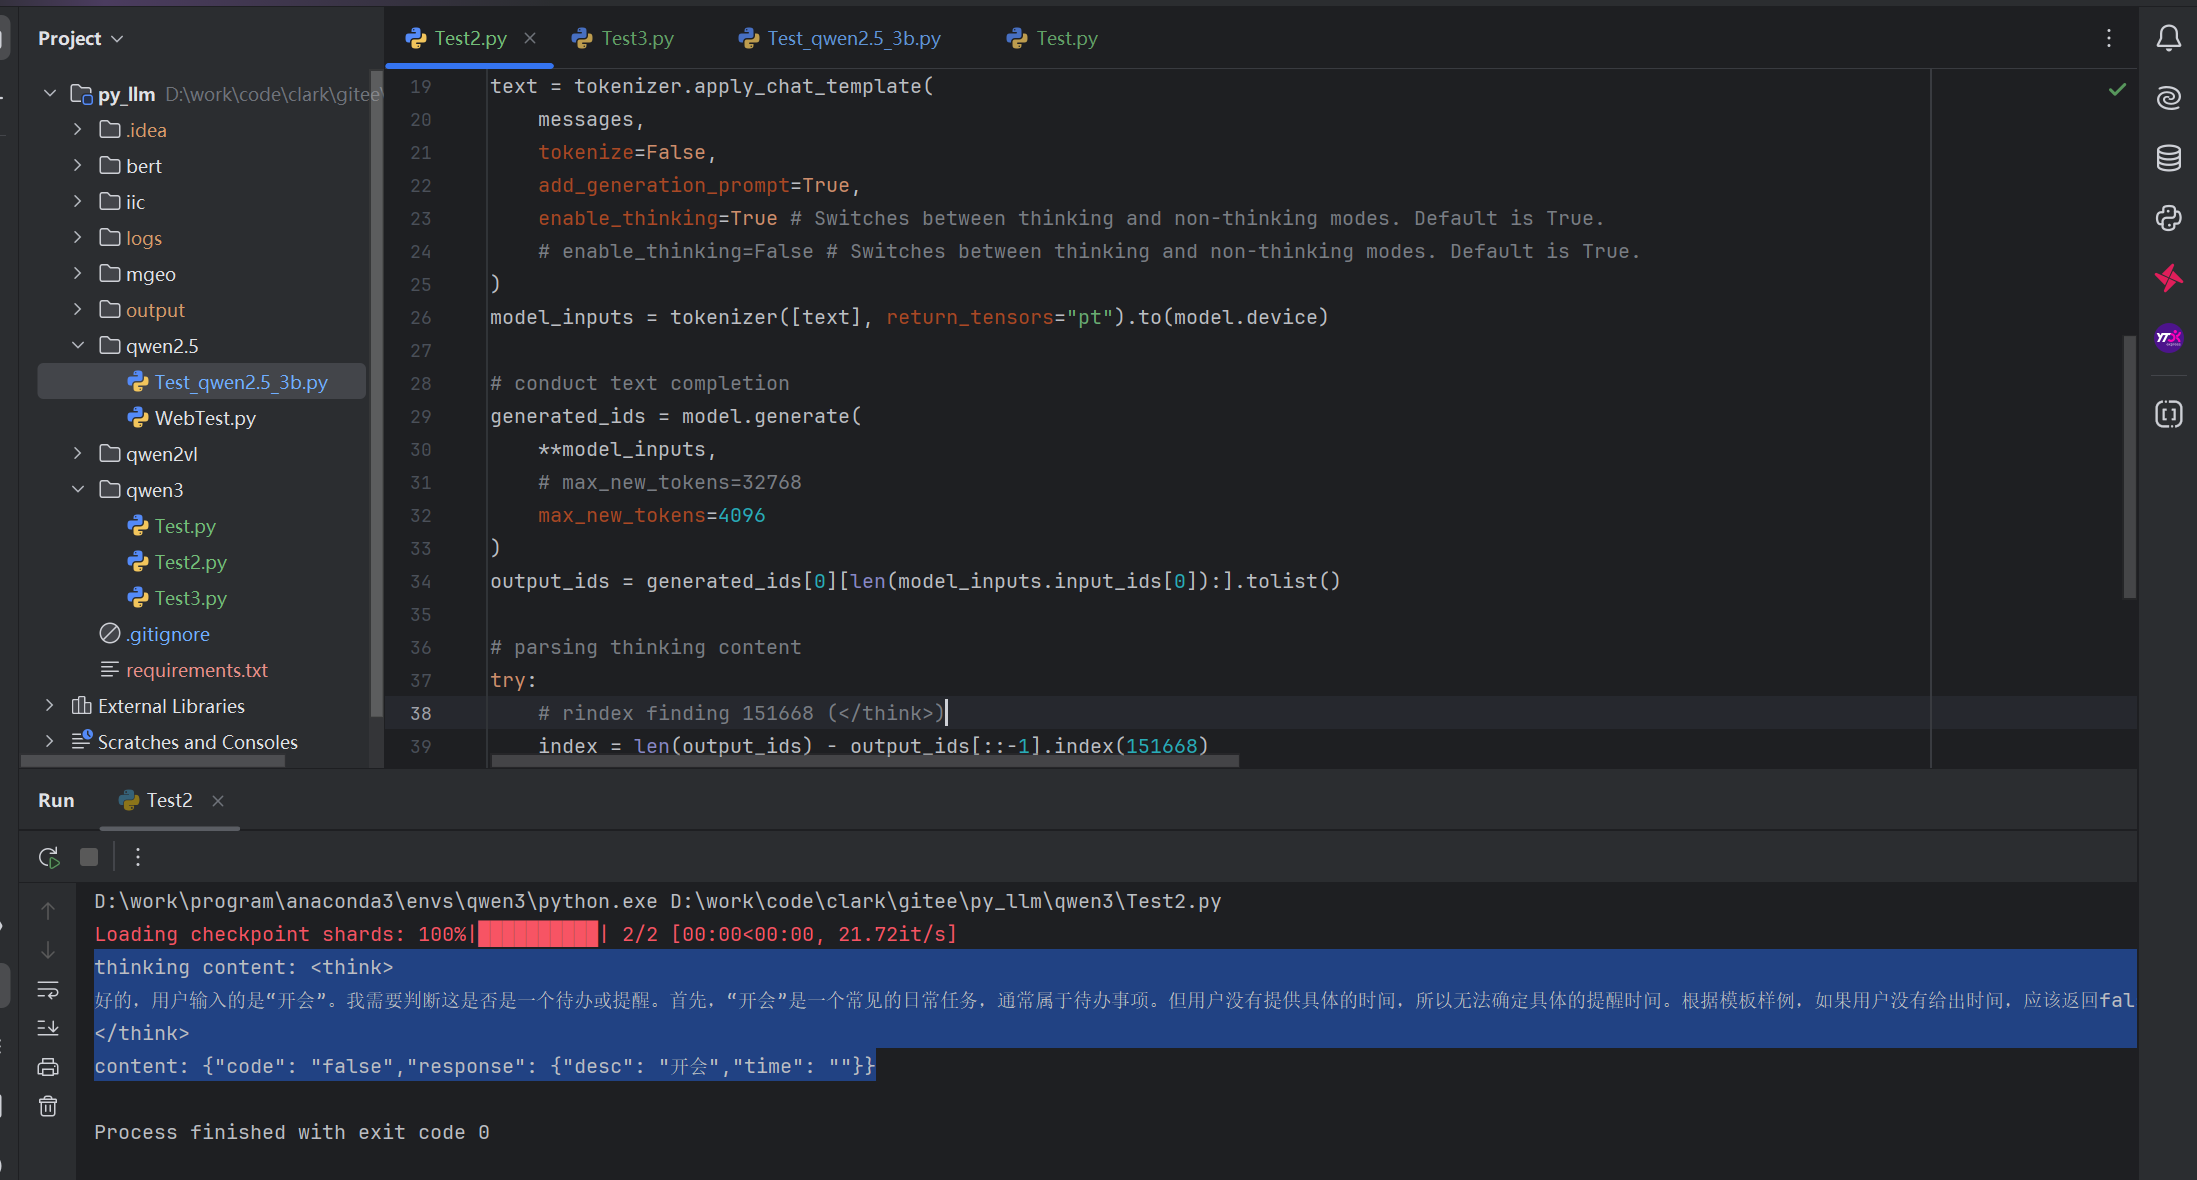Collapse the qwen3 folder
The height and width of the screenshot is (1180, 2197).
78,490
